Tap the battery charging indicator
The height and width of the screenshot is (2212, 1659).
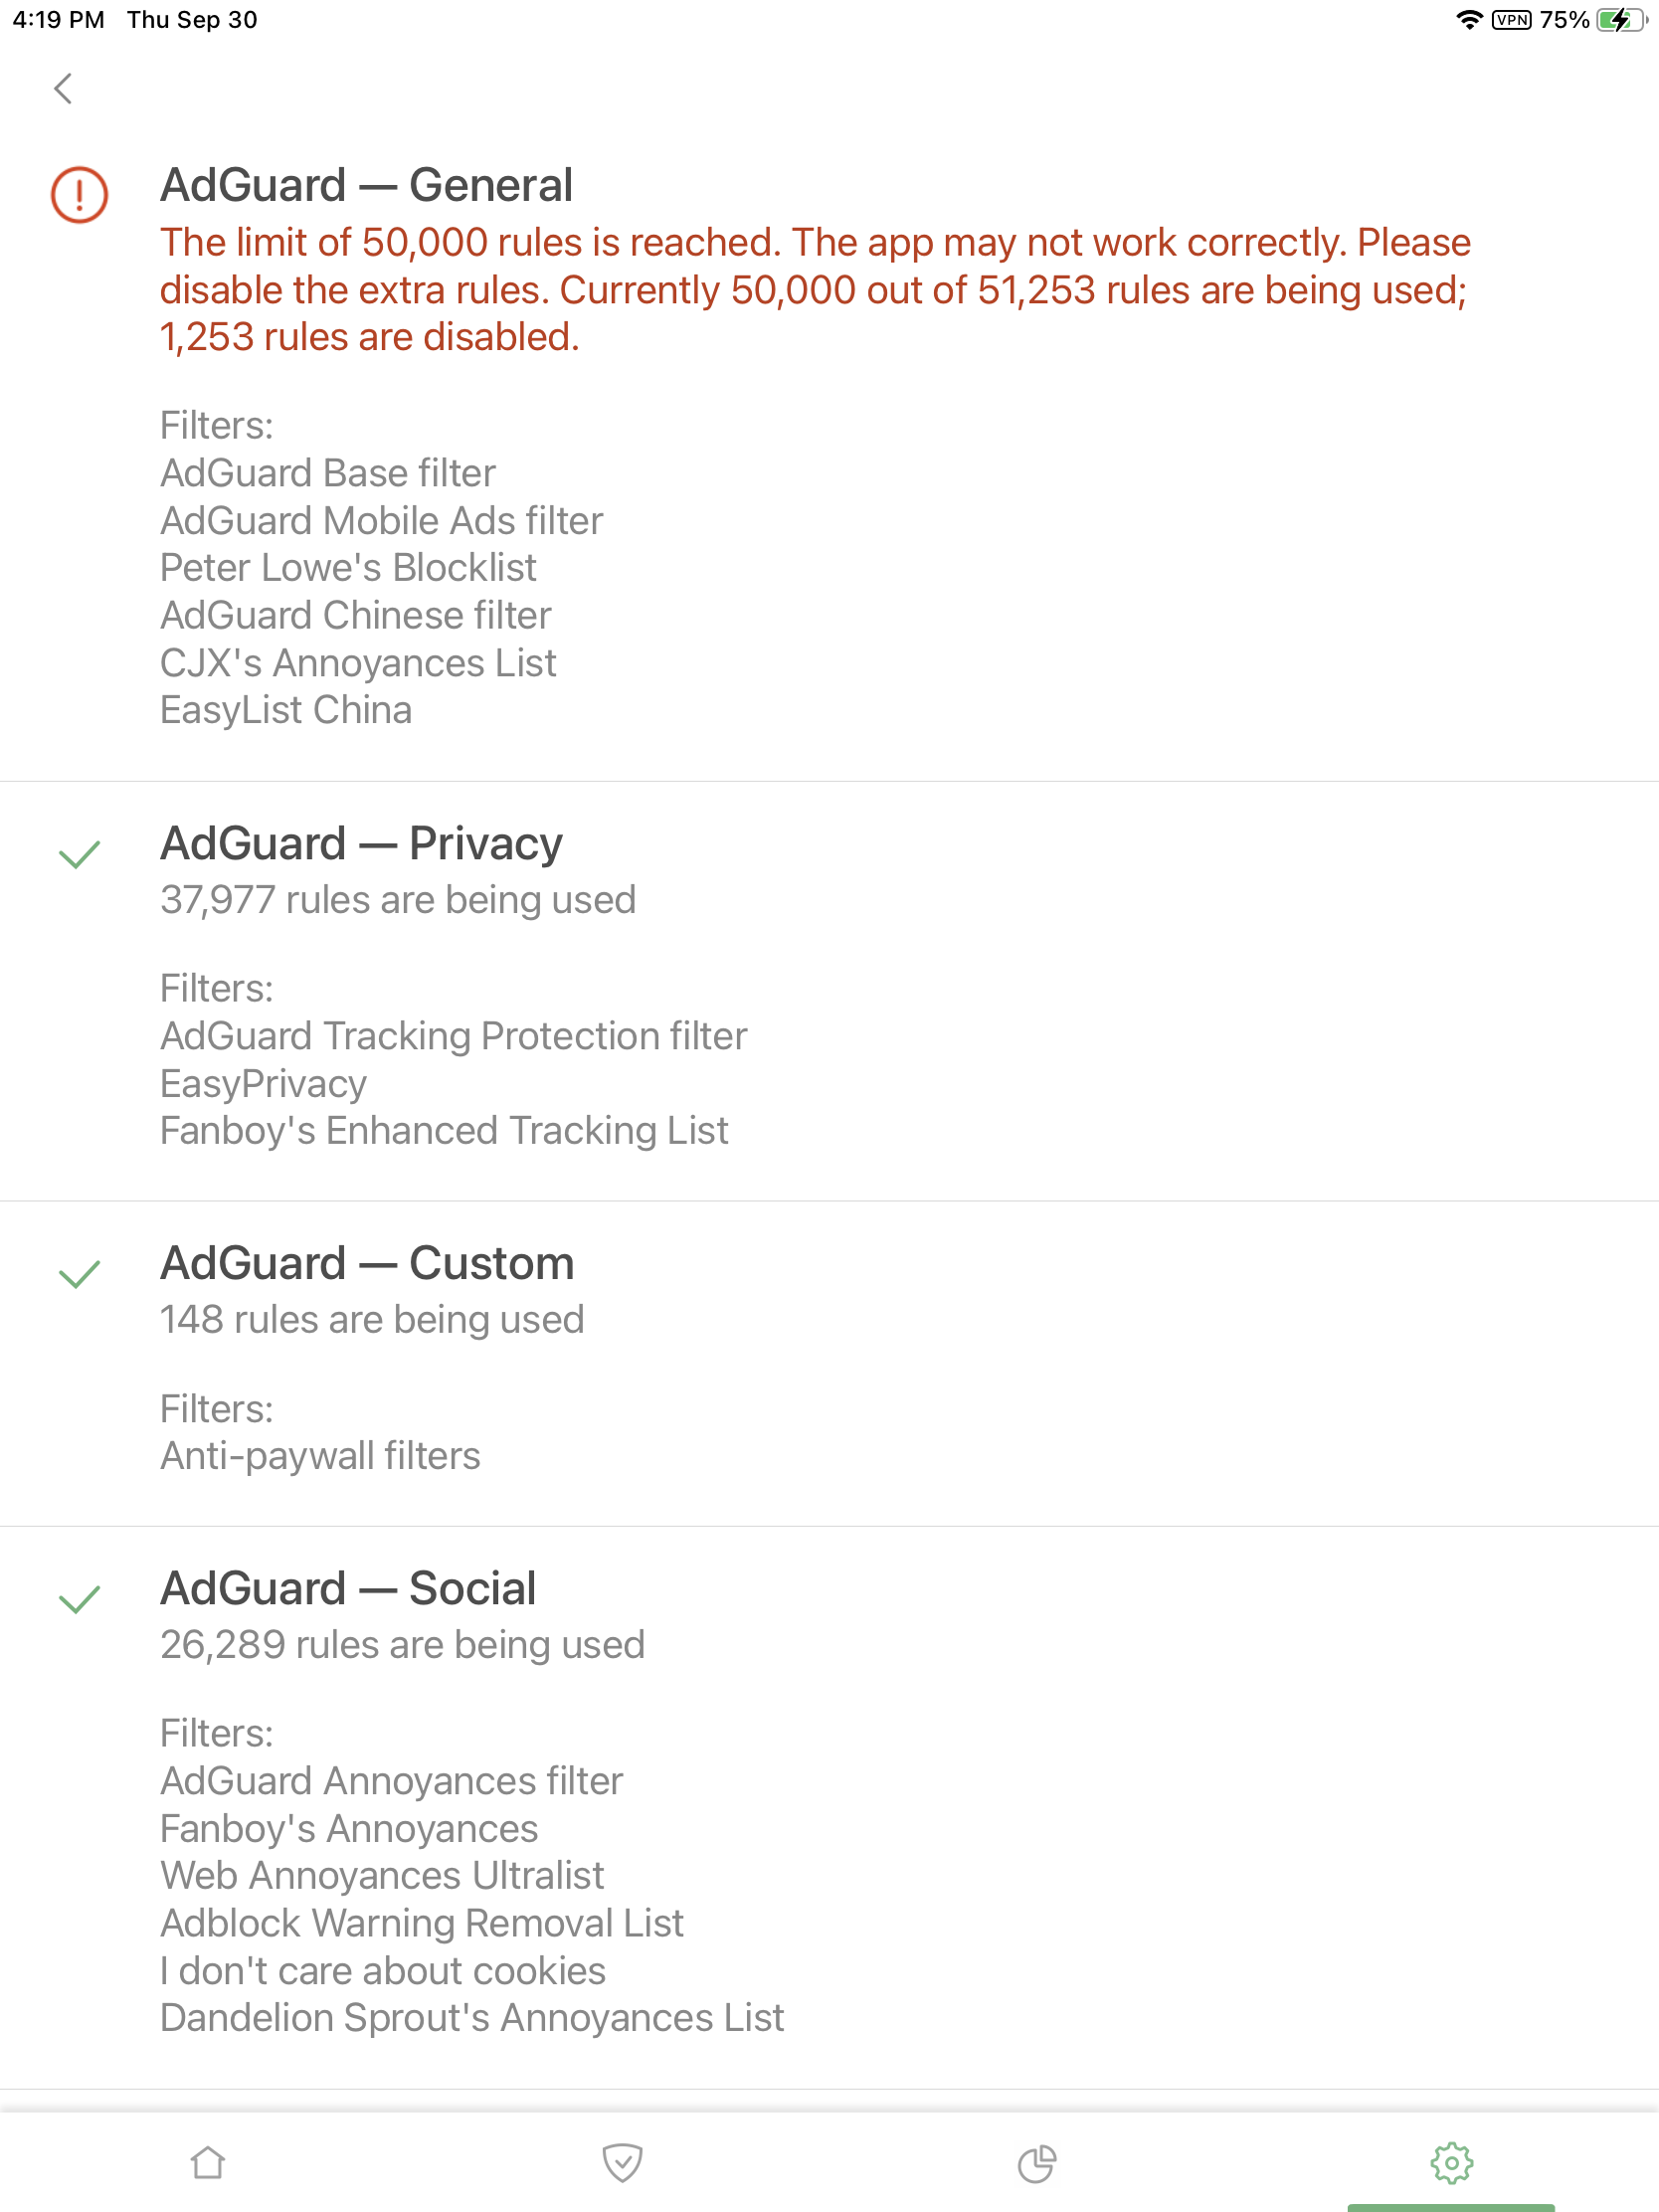(x=1622, y=19)
